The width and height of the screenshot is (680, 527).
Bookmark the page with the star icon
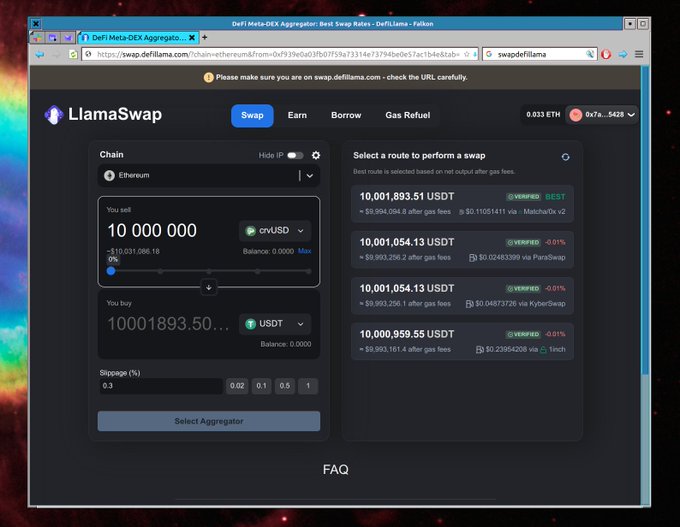click(x=467, y=54)
